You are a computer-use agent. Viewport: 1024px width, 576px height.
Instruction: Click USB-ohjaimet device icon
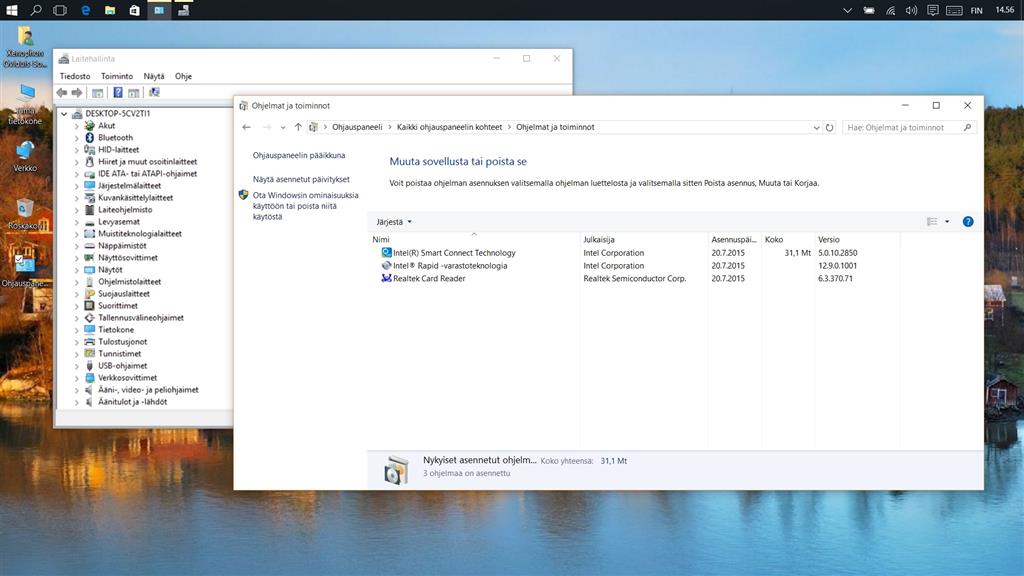coord(89,366)
